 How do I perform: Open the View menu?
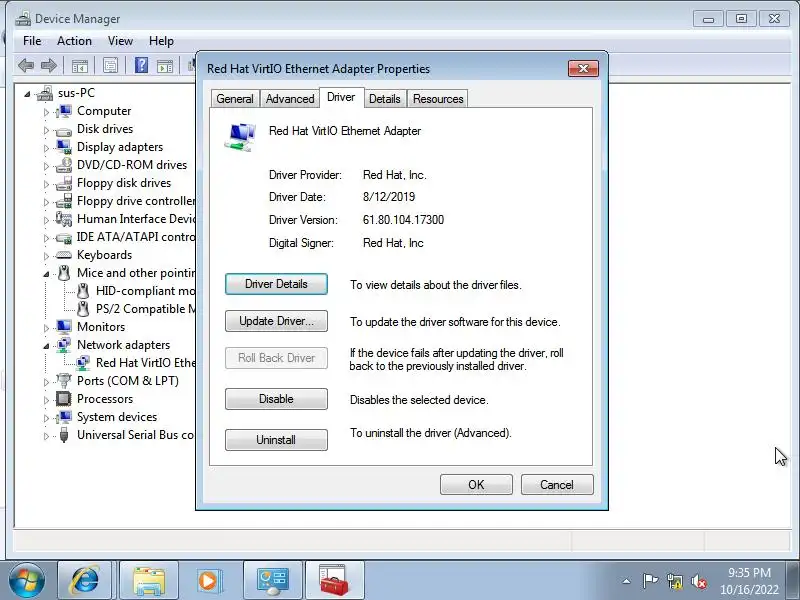pos(120,41)
